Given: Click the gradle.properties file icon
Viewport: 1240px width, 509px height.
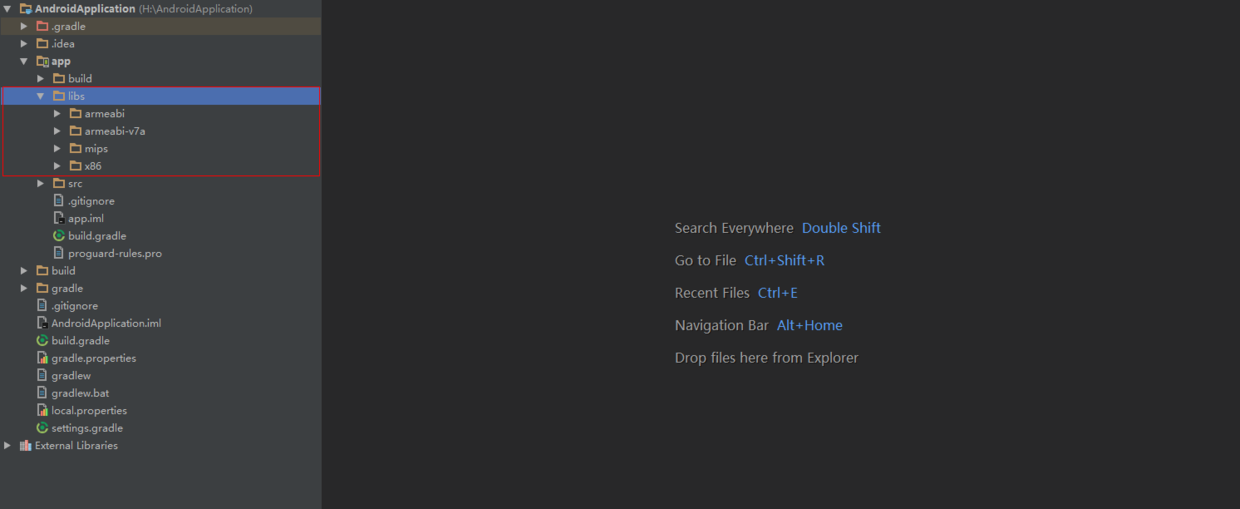Looking at the screenshot, I should 42,358.
